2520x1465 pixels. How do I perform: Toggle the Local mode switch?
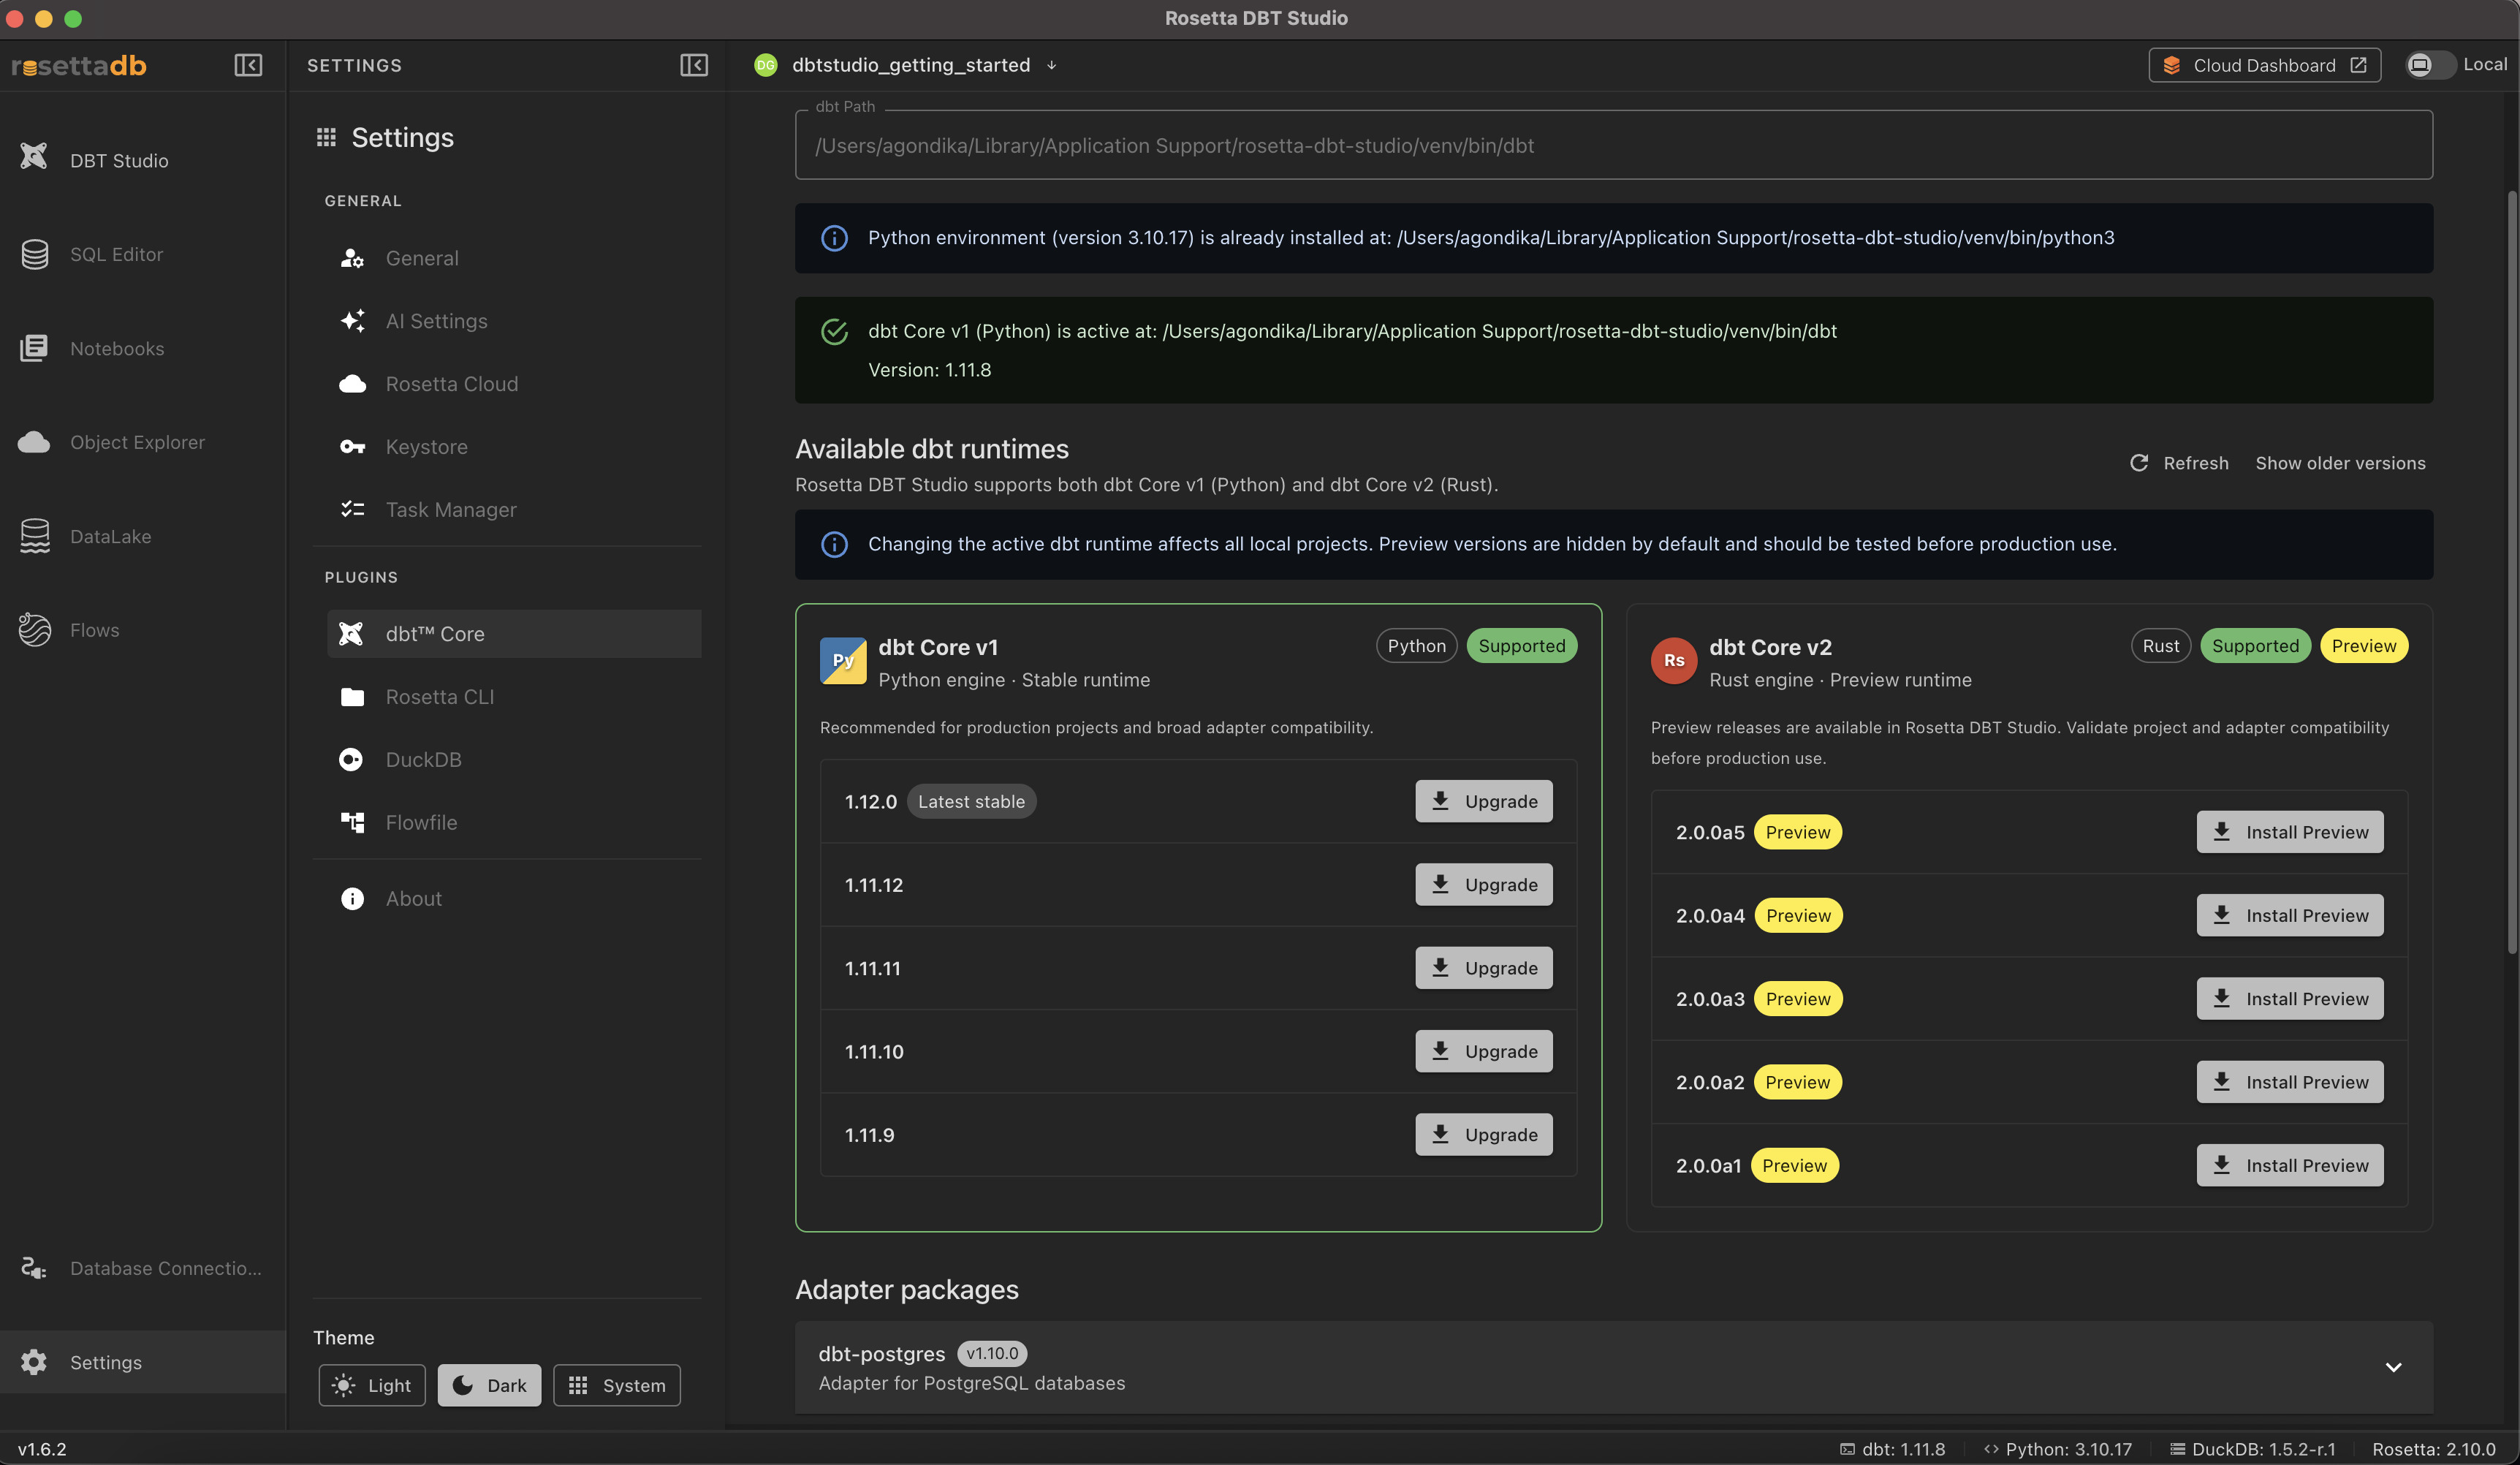coord(2430,65)
